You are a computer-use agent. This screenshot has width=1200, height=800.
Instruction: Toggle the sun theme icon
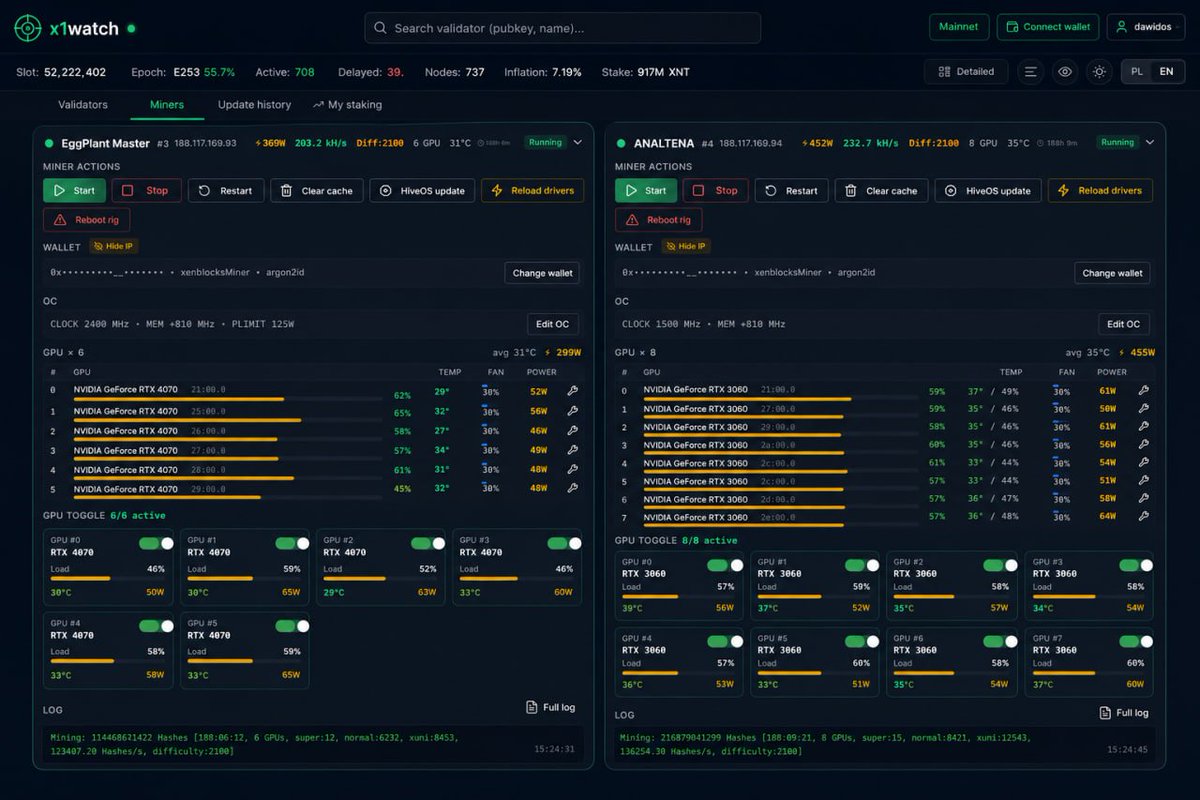pyautogui.click(x=1099, y=72)
